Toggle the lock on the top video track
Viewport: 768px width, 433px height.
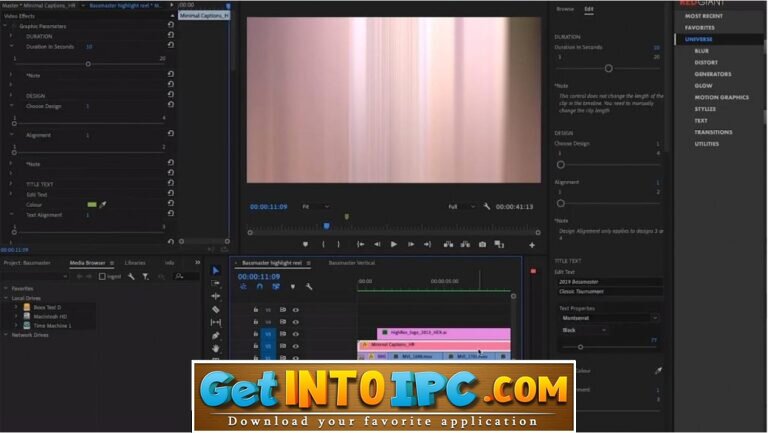coord(256,310)
